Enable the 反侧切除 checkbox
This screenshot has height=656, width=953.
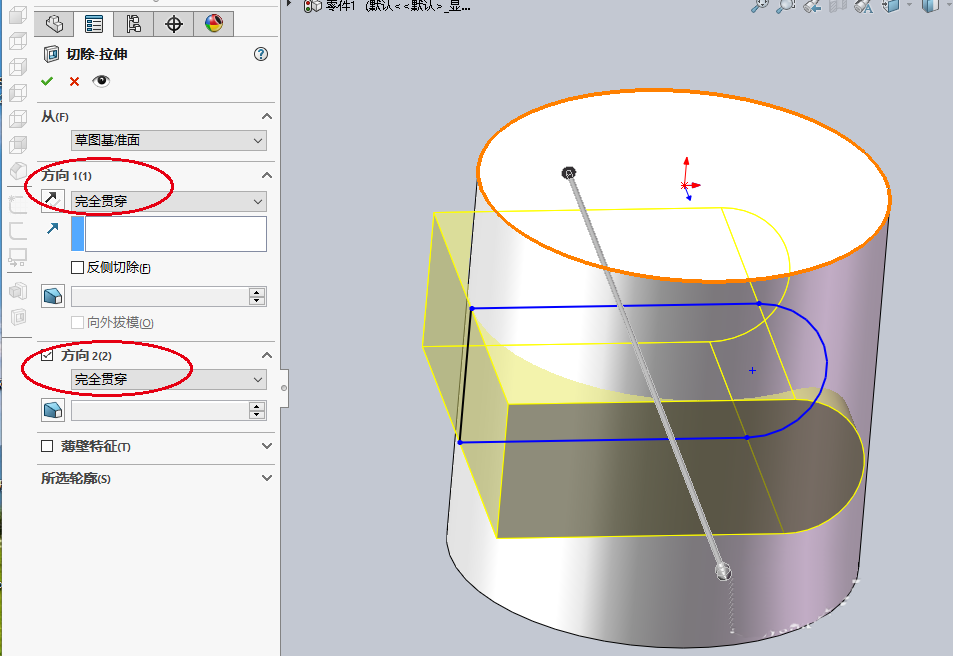pos(77,268)
